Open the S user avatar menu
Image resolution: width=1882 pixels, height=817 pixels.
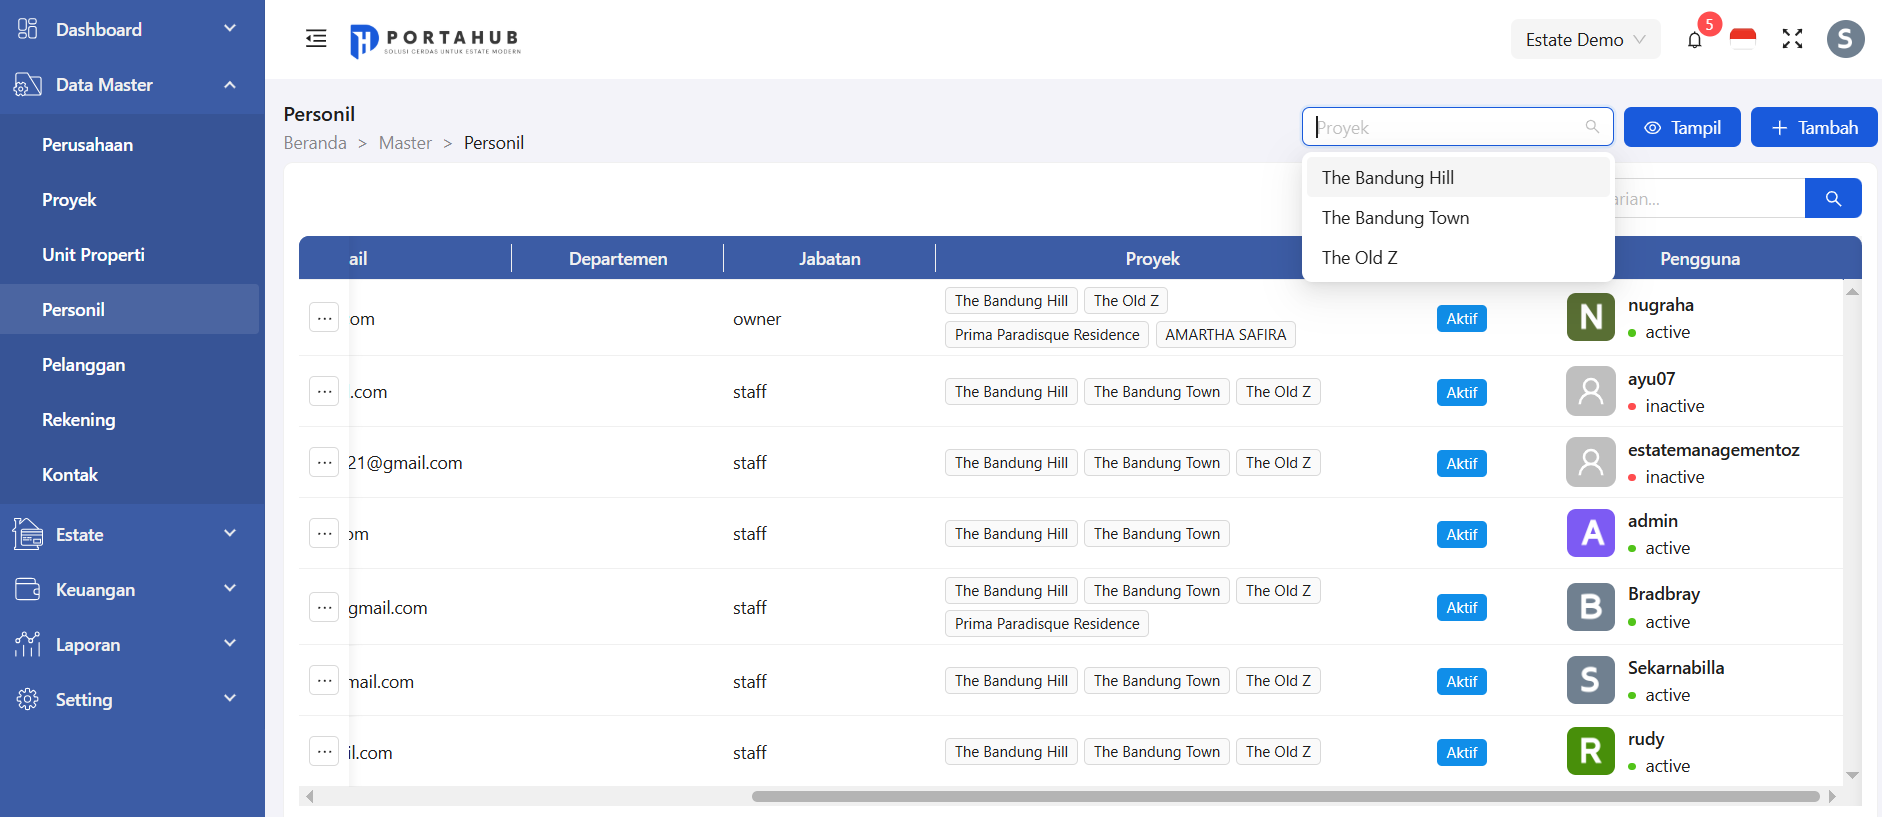click(1845, 39)
